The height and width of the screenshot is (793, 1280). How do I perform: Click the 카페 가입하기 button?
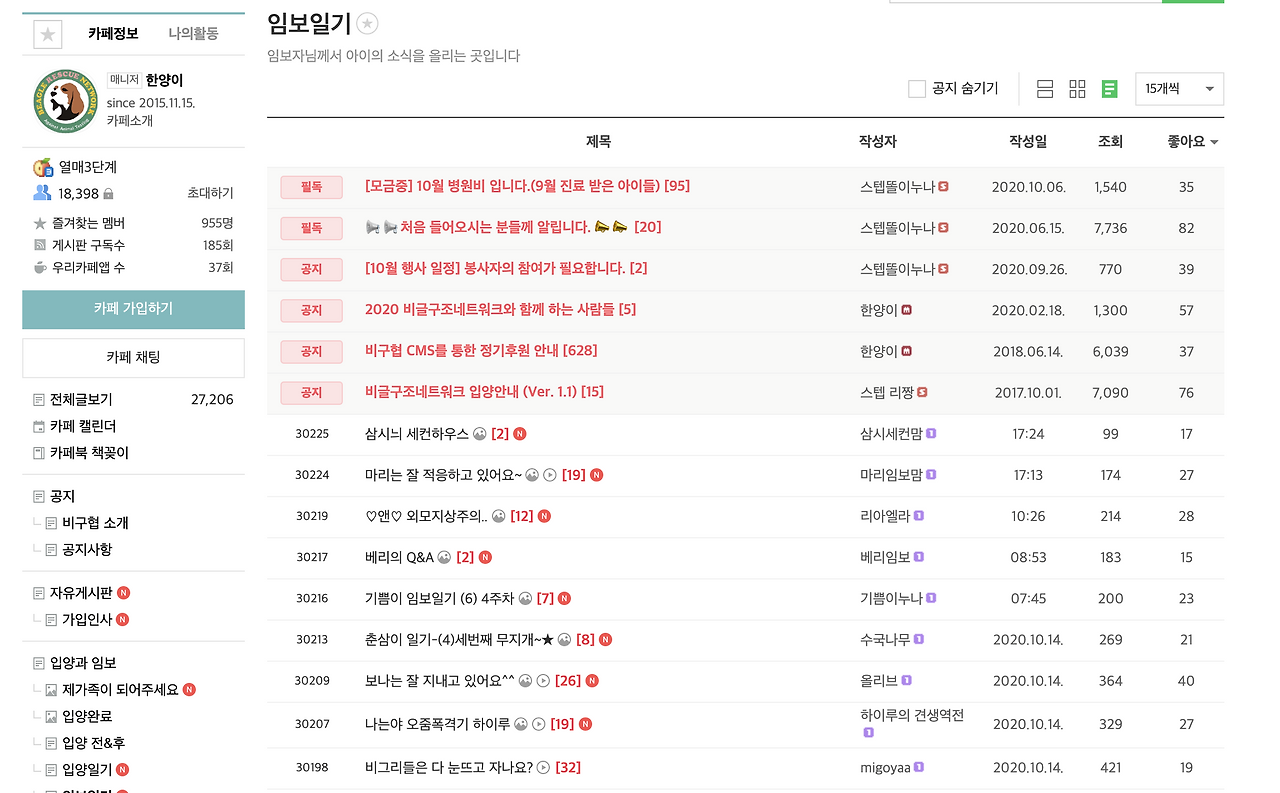point(133,309)
